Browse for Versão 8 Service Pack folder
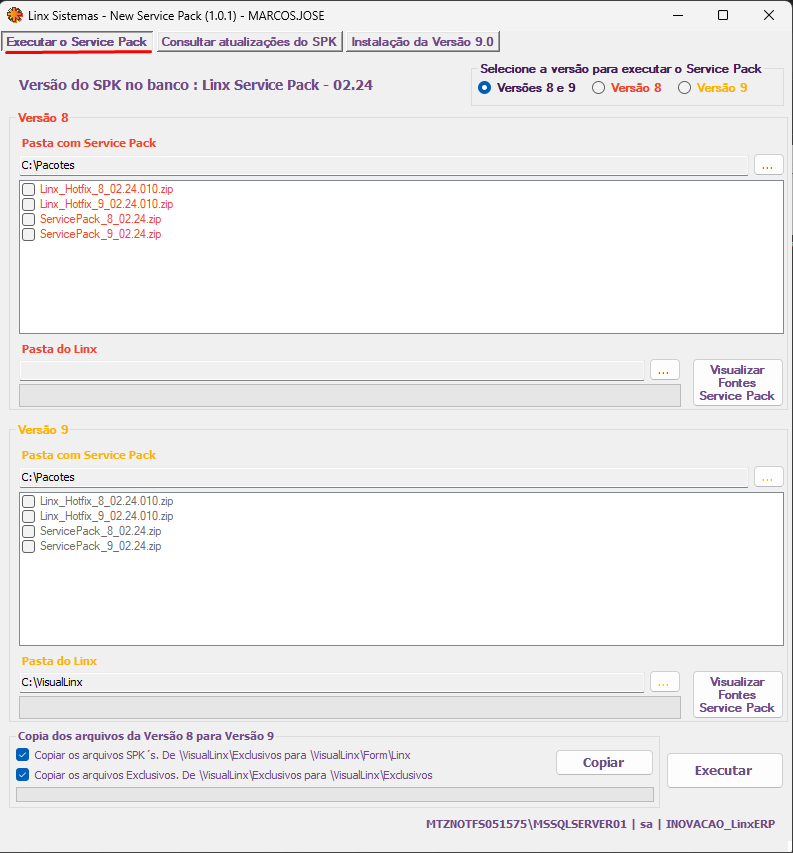793x853 pixels. tap(768, 165)
